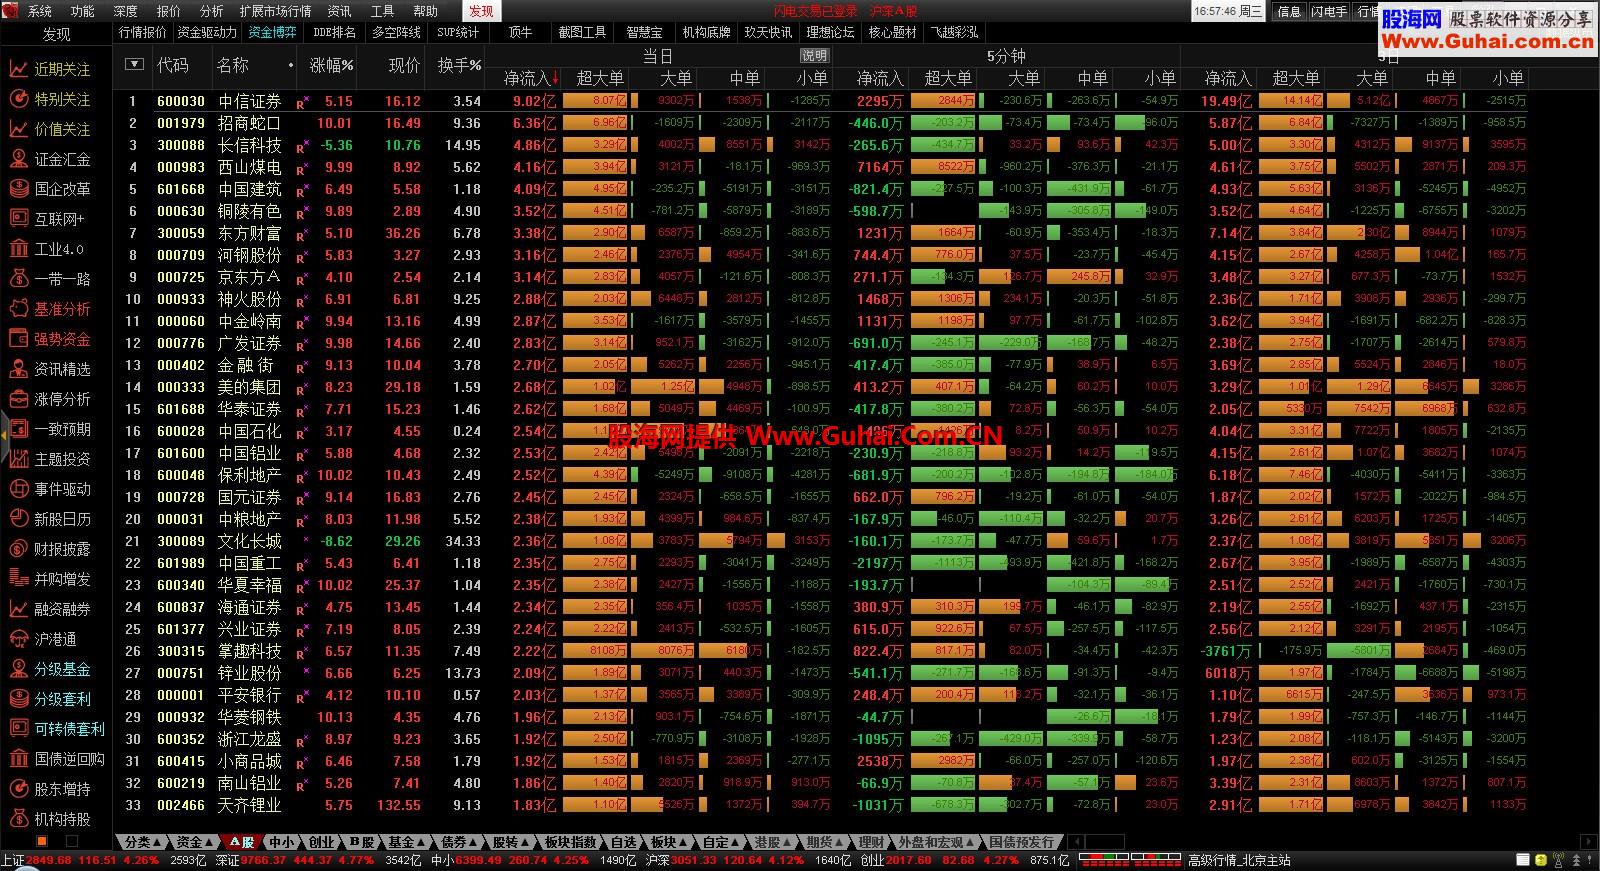Screen dimensions: 1600x871
Task: Open 事件驱动 sidebar item
Action: (50, 489)
